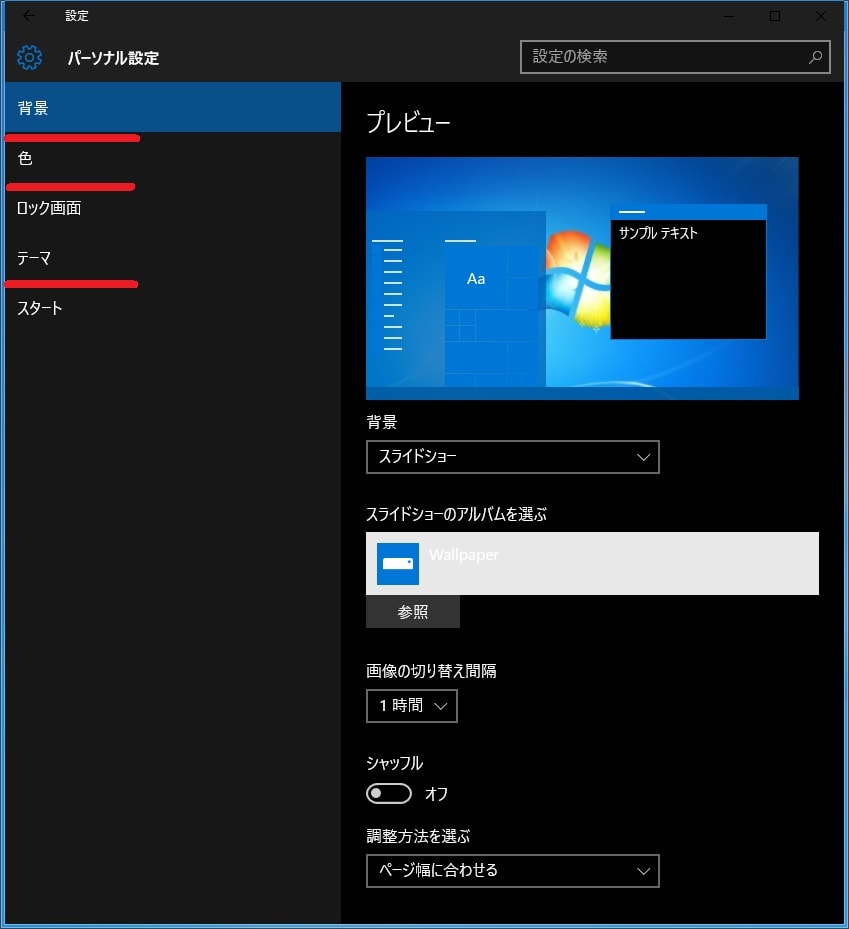Click the パーソナル設定 header title
Screen dimensions: 849x929
113,58
